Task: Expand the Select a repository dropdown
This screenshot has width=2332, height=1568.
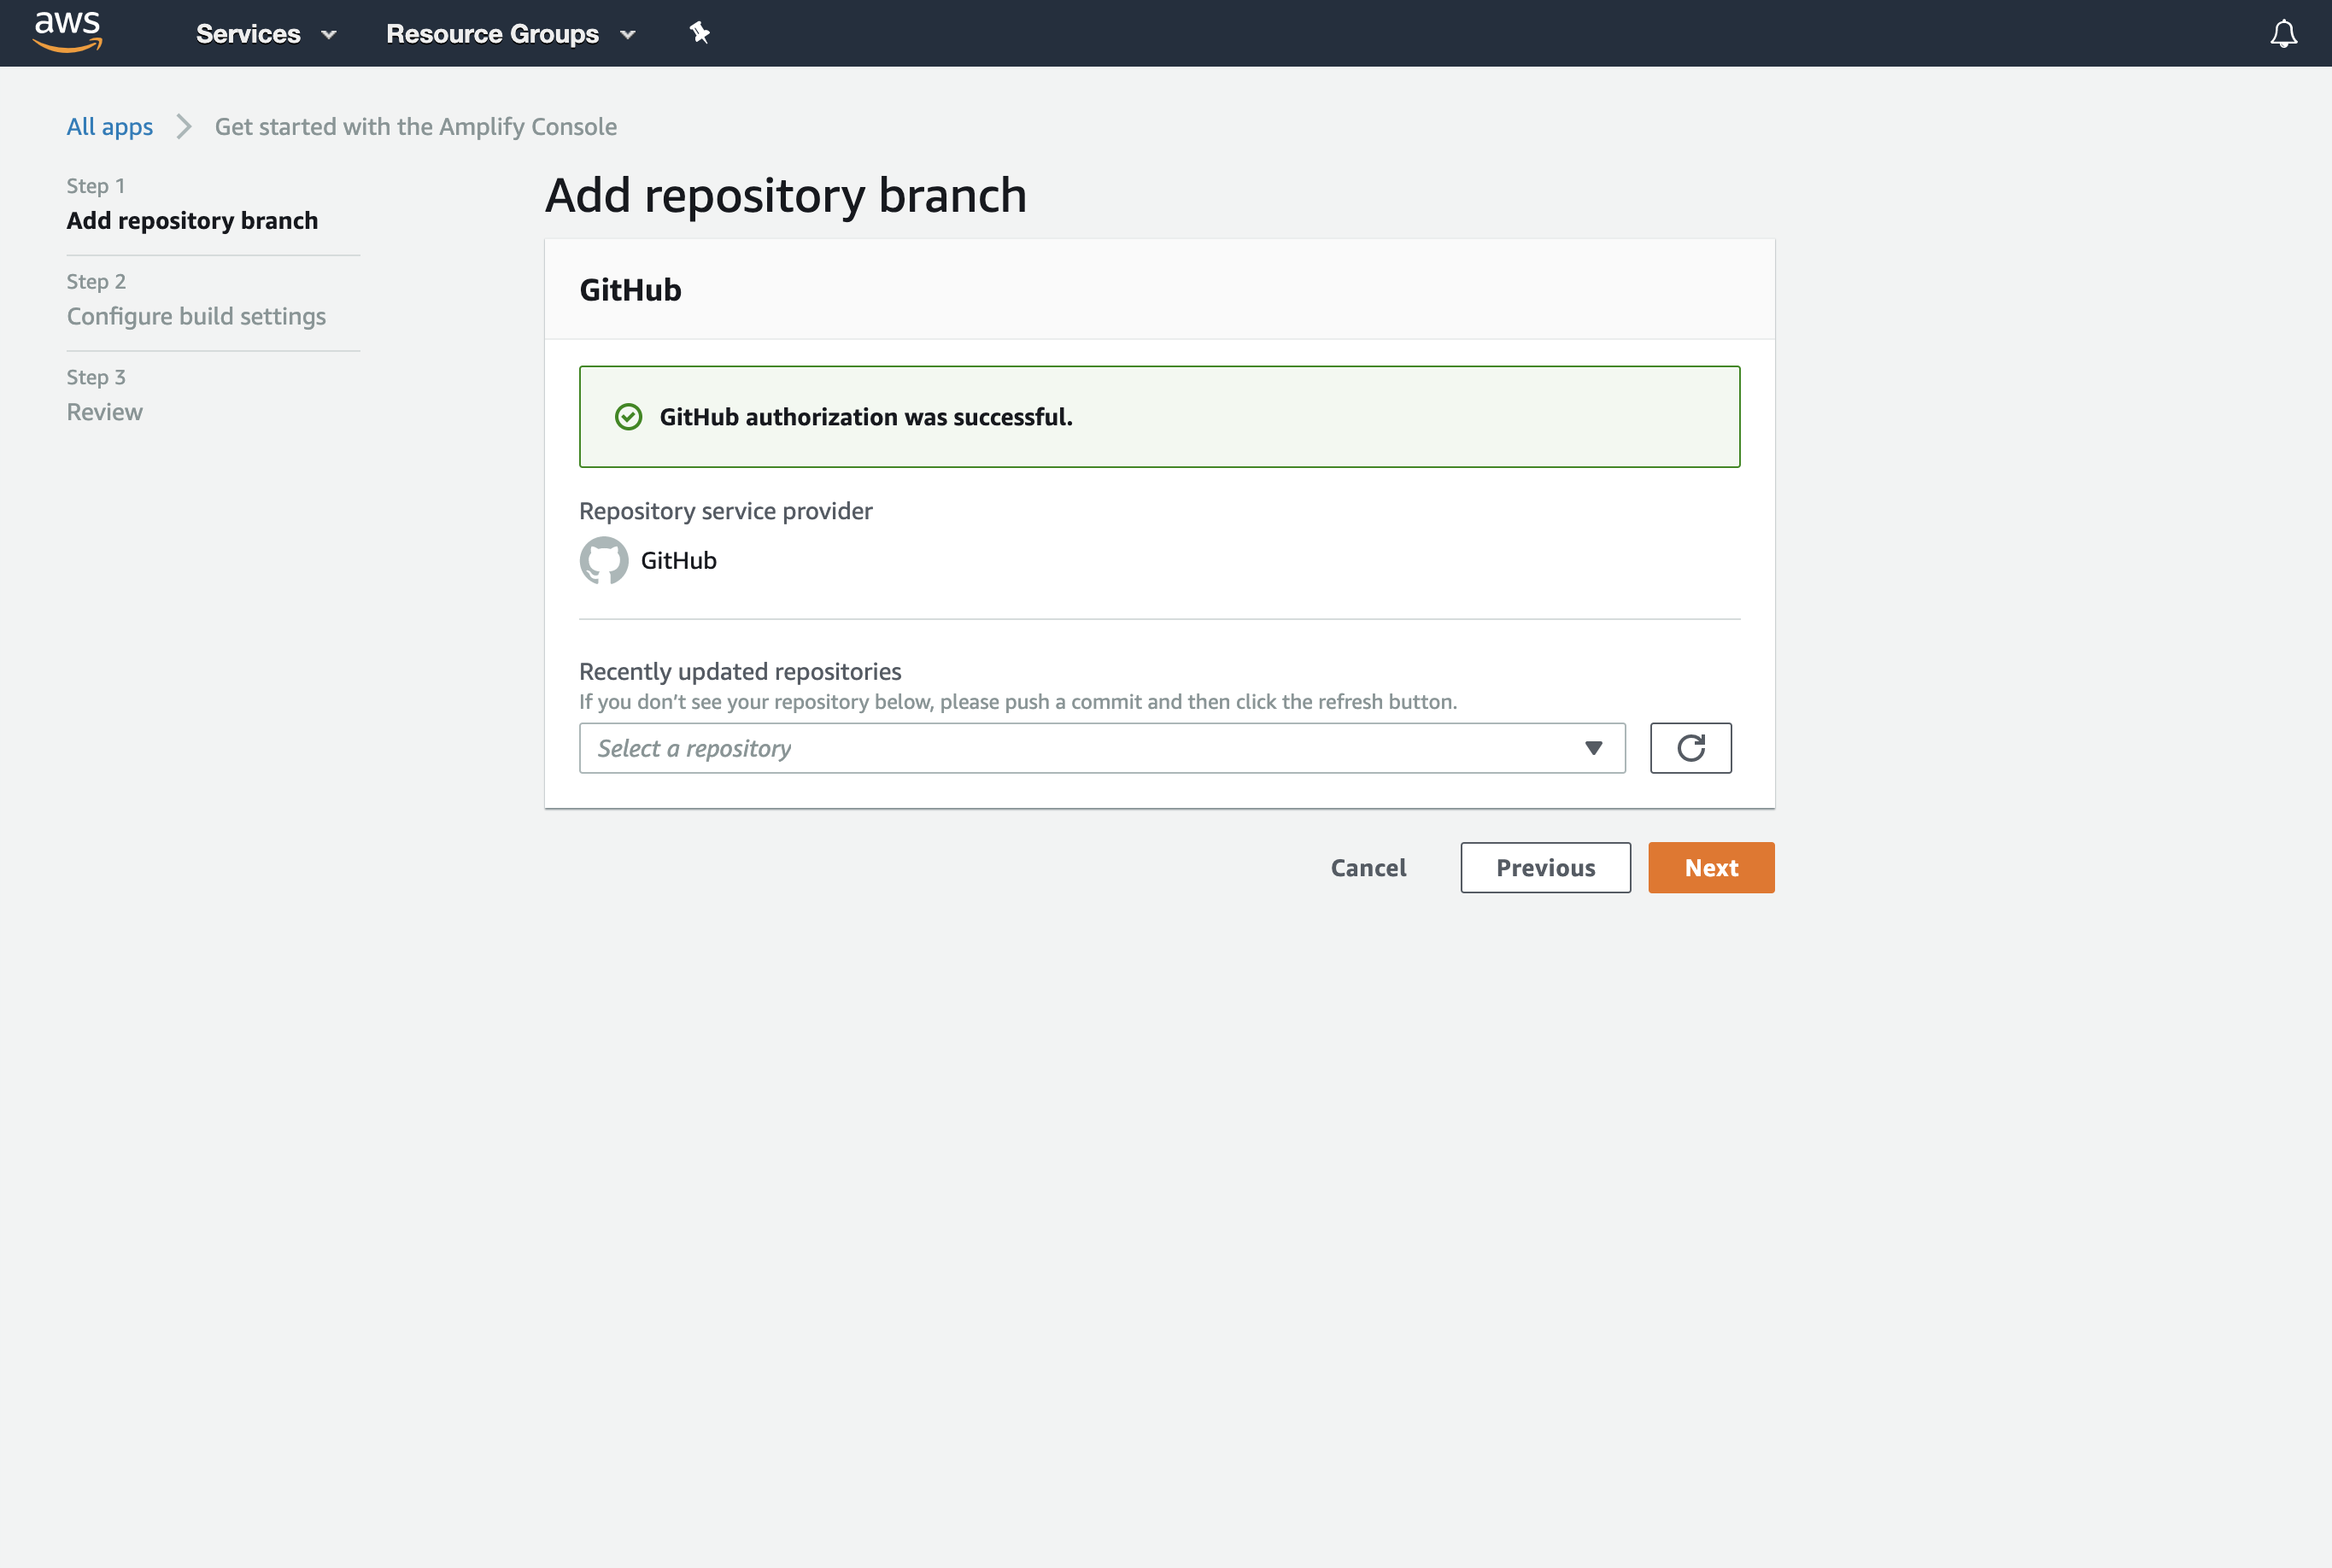Action: [x=1592, y=747]
